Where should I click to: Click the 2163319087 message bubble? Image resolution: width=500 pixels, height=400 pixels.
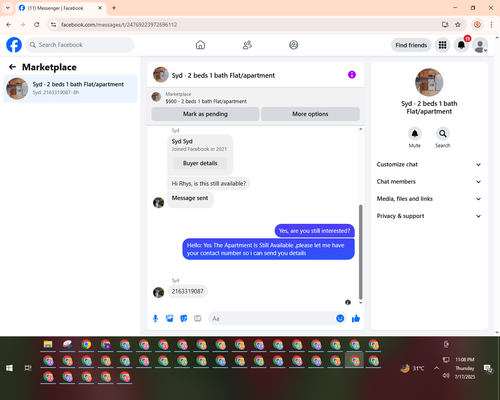point(187,291)
